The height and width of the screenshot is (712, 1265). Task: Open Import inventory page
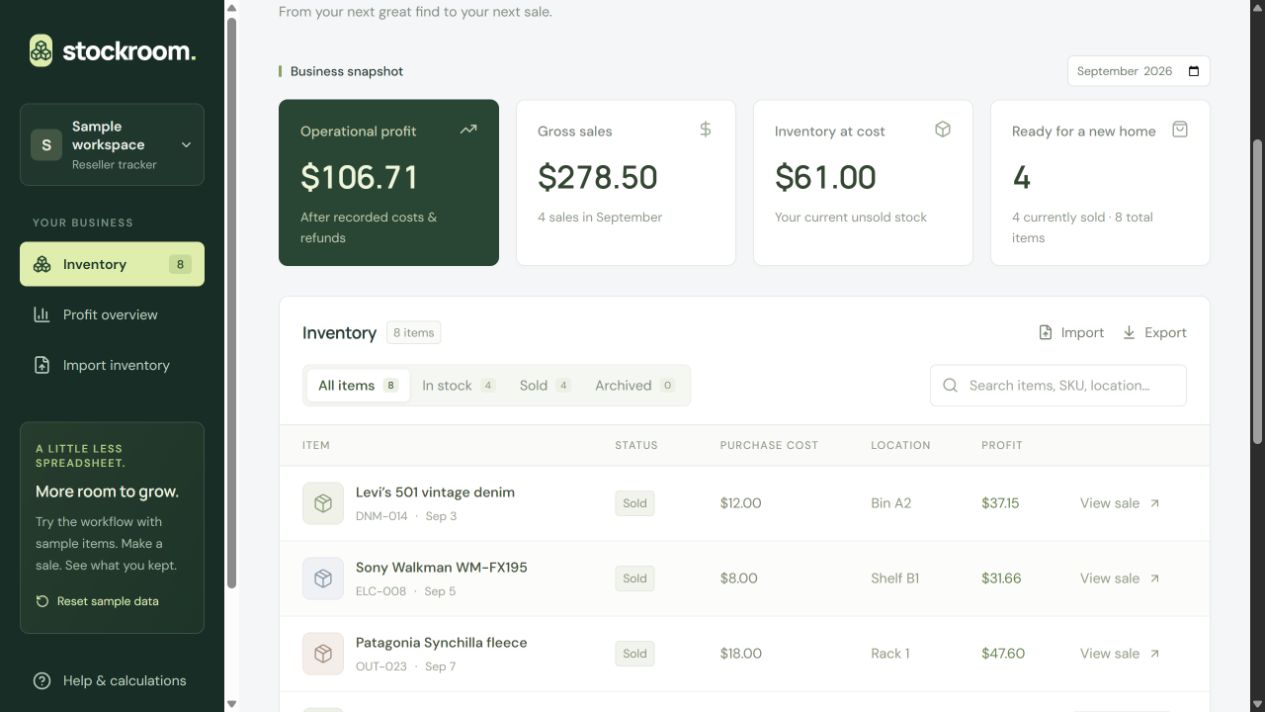coord(112,365)
